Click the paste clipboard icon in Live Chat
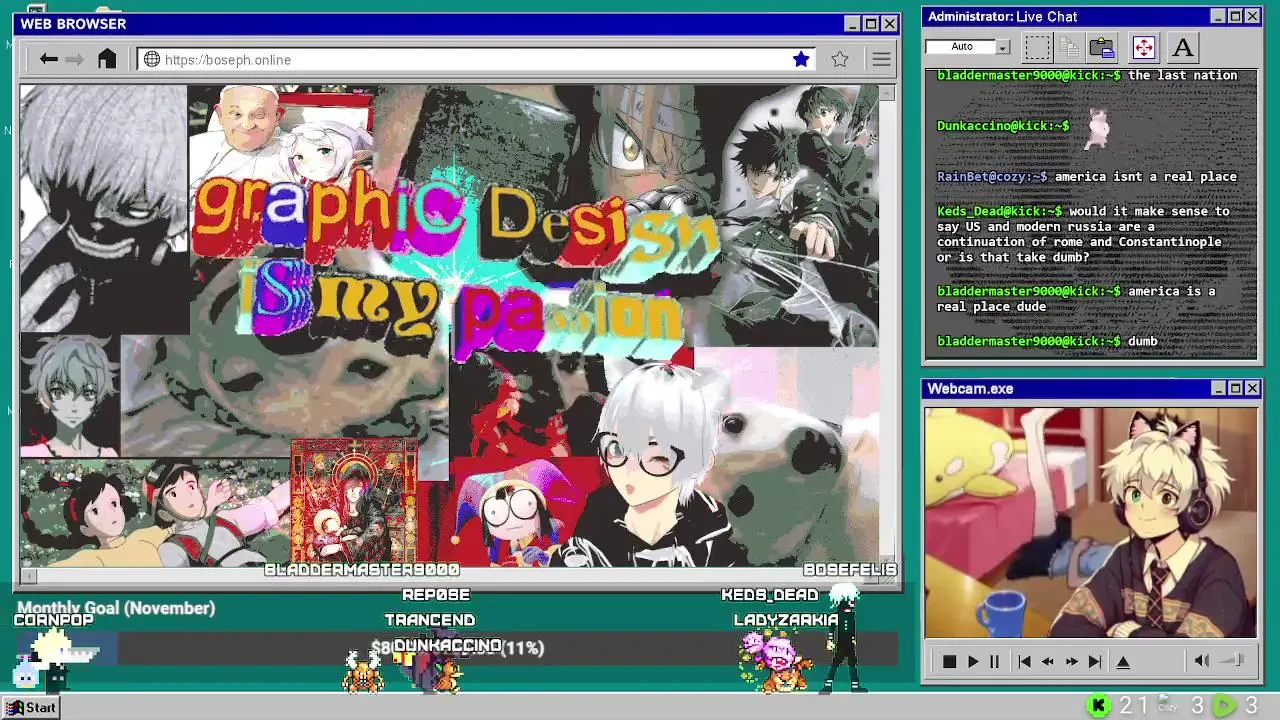The image size is (1280, 720). click(1102, 47)
